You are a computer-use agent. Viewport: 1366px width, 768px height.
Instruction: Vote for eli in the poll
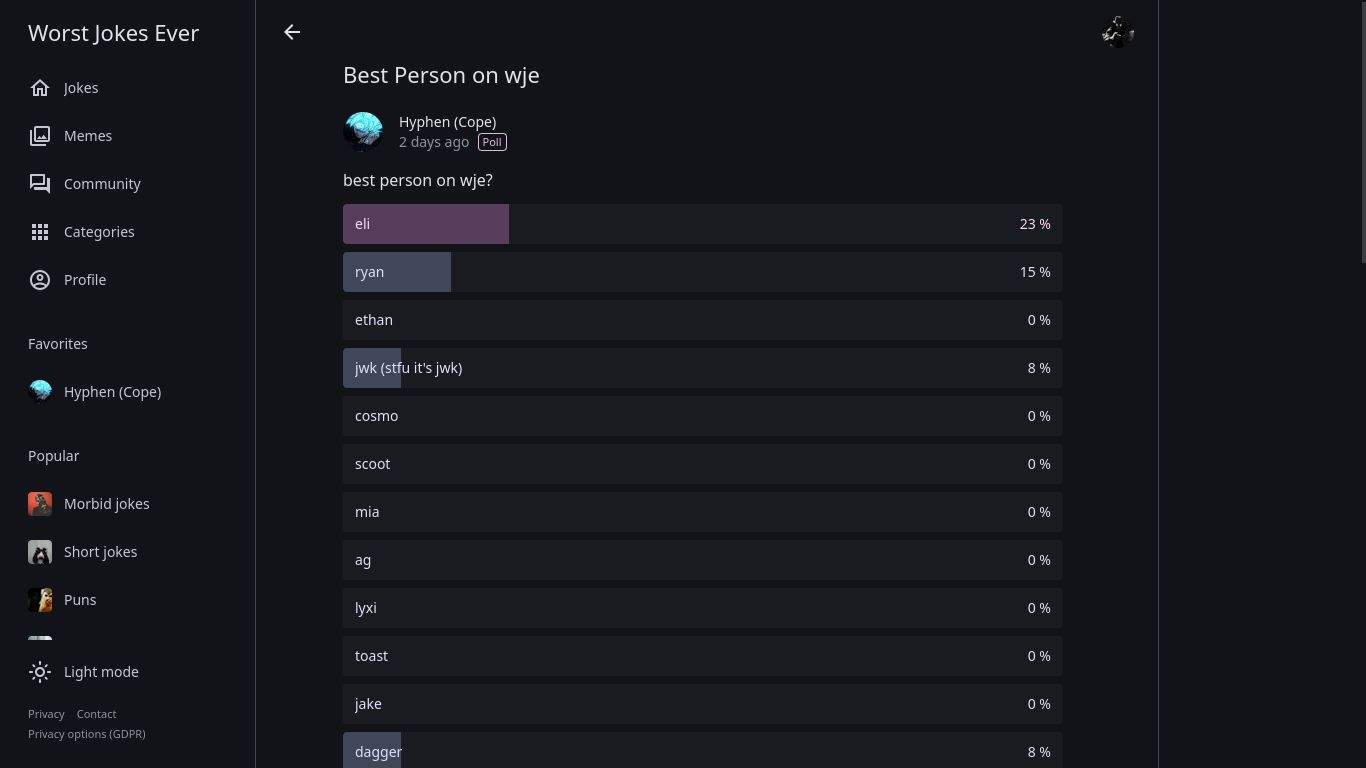702,224
